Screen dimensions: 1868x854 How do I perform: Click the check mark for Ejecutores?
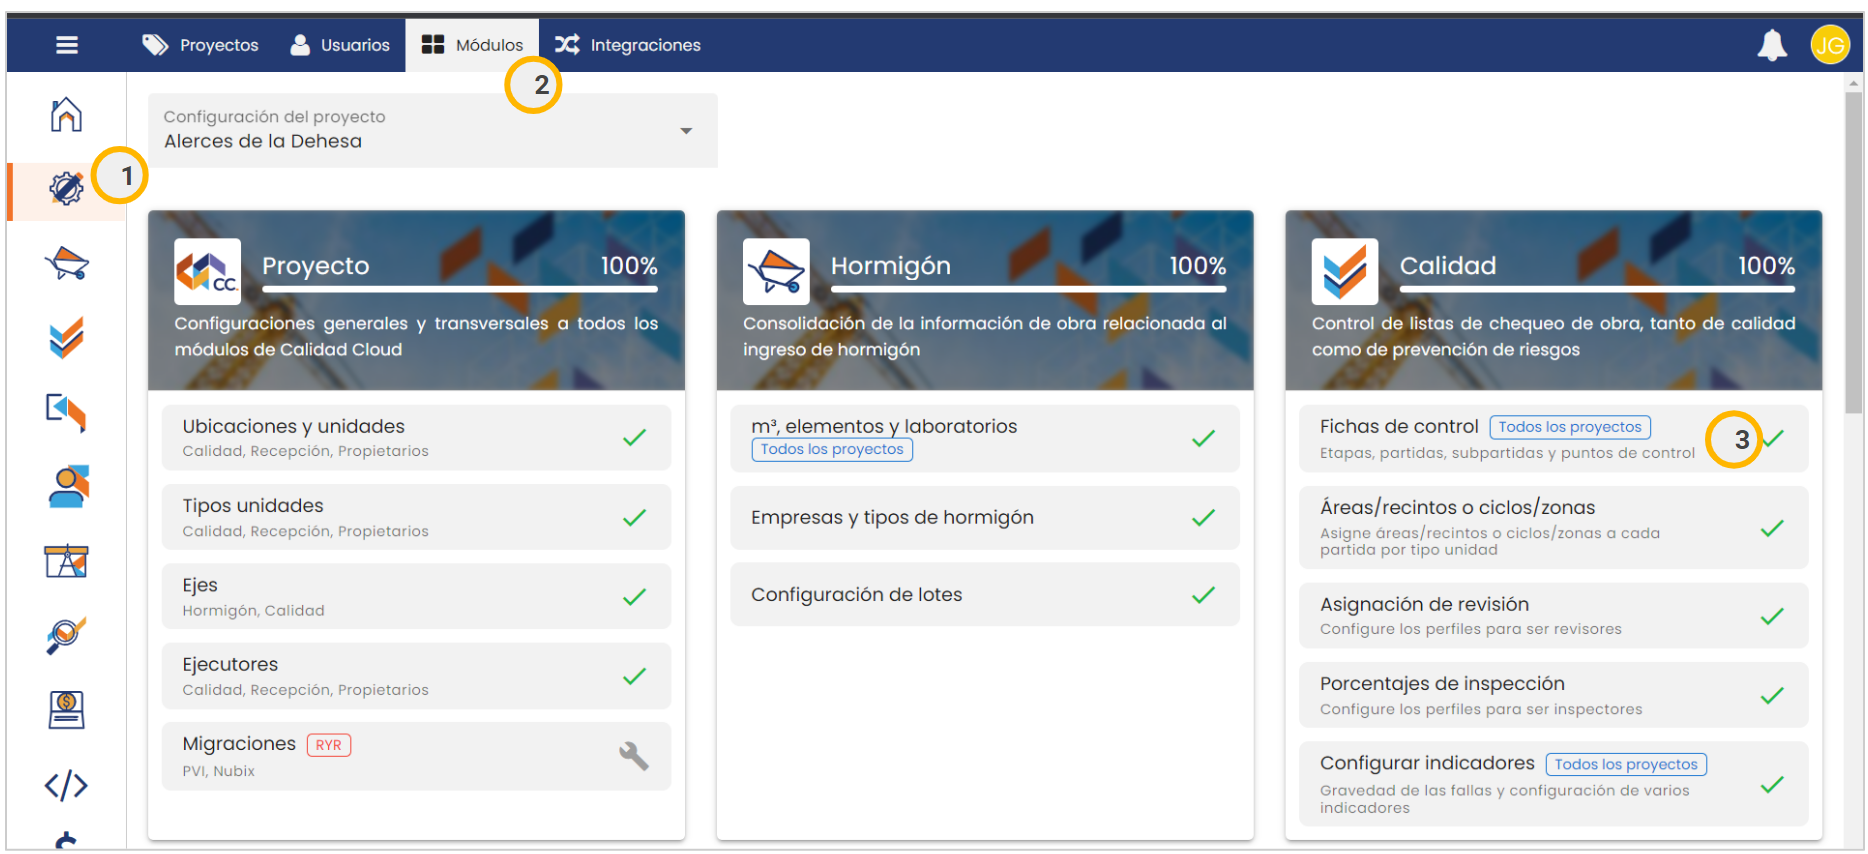pos(634,676)
